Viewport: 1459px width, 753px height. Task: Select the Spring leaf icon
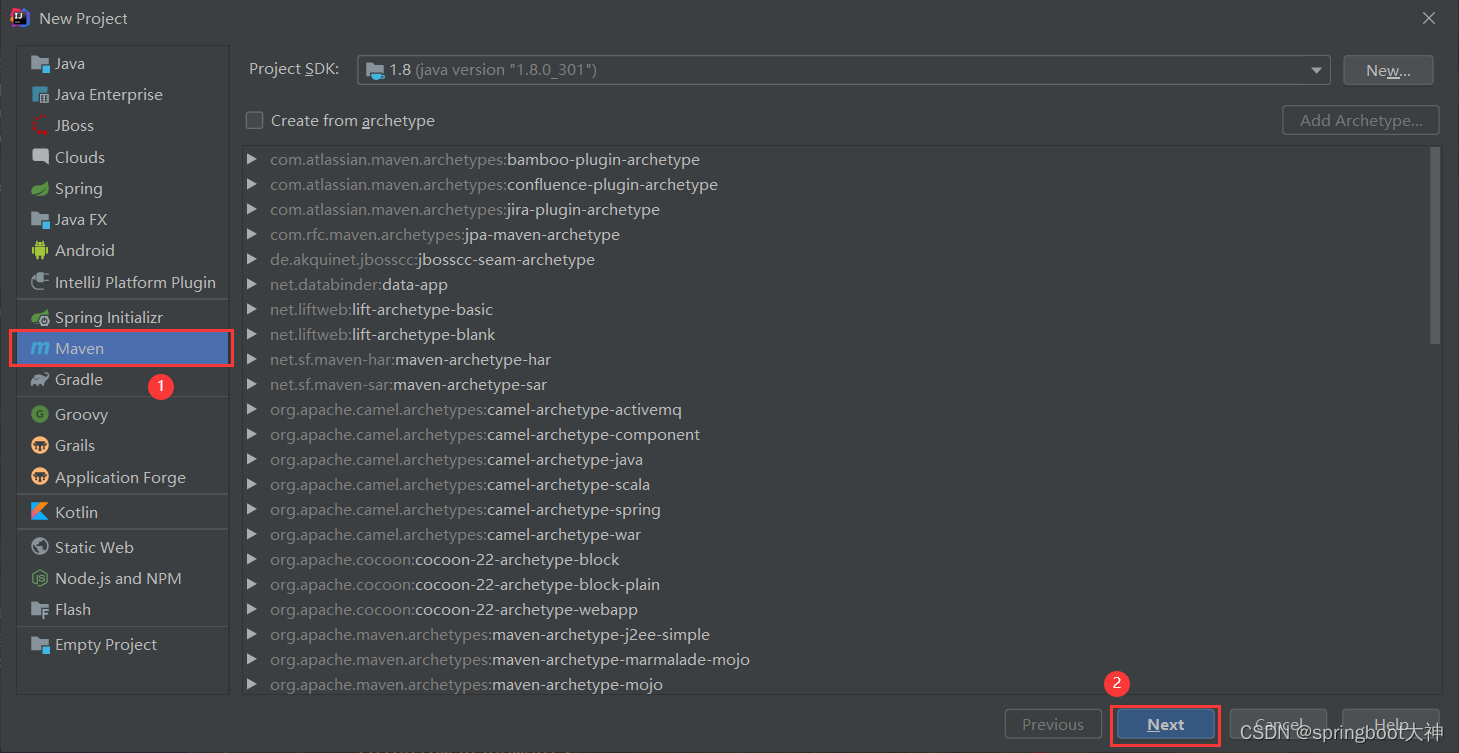pos(40,189)
